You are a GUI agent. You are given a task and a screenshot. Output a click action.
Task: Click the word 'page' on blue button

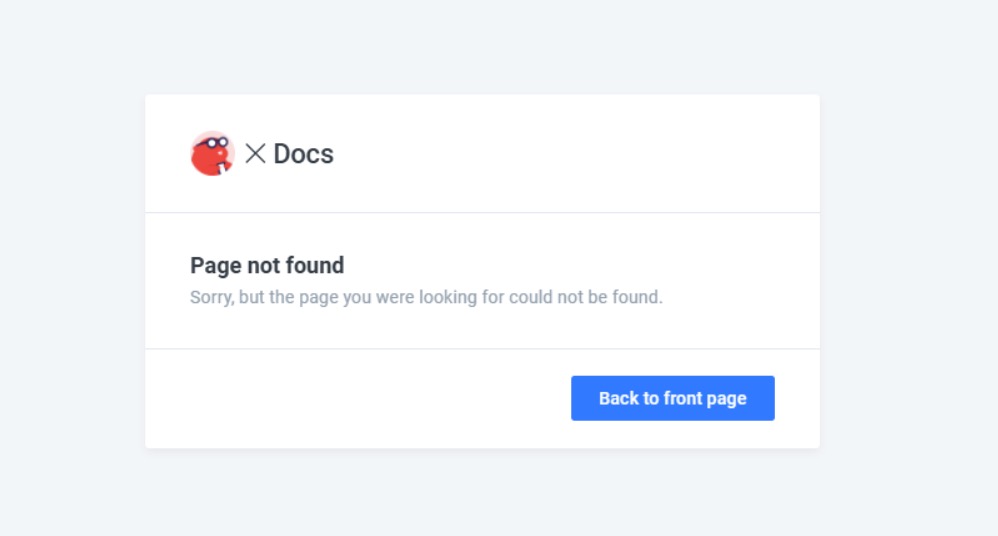pyautogui.click(x=726, y=399)
